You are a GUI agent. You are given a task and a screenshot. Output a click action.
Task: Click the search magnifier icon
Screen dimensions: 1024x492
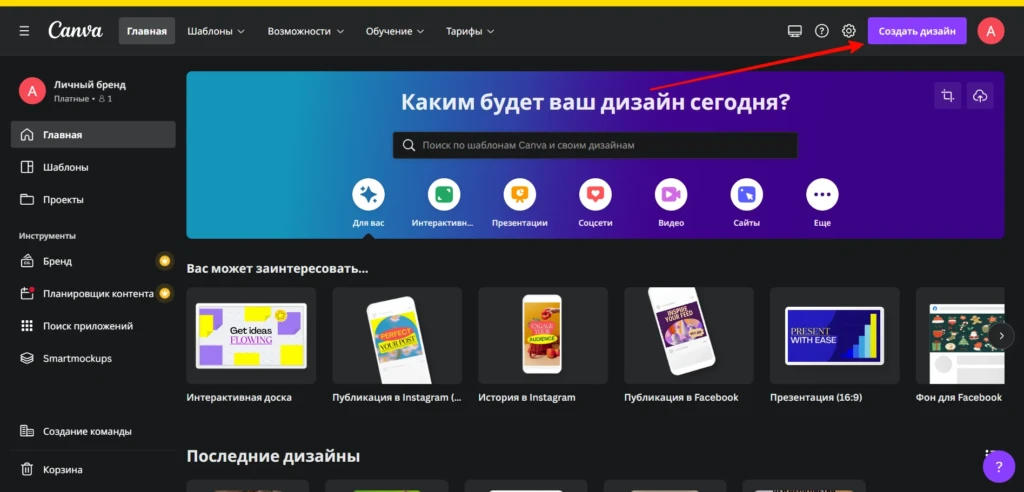tap(409, 145)
